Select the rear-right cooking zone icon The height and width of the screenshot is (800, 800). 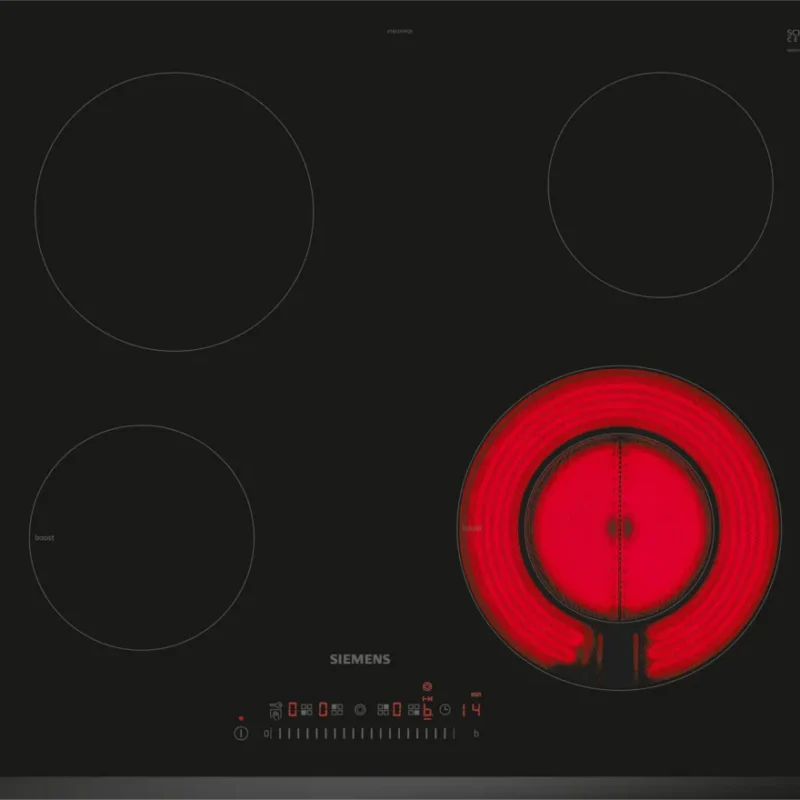pyautogui.click(x=383, y=710)
